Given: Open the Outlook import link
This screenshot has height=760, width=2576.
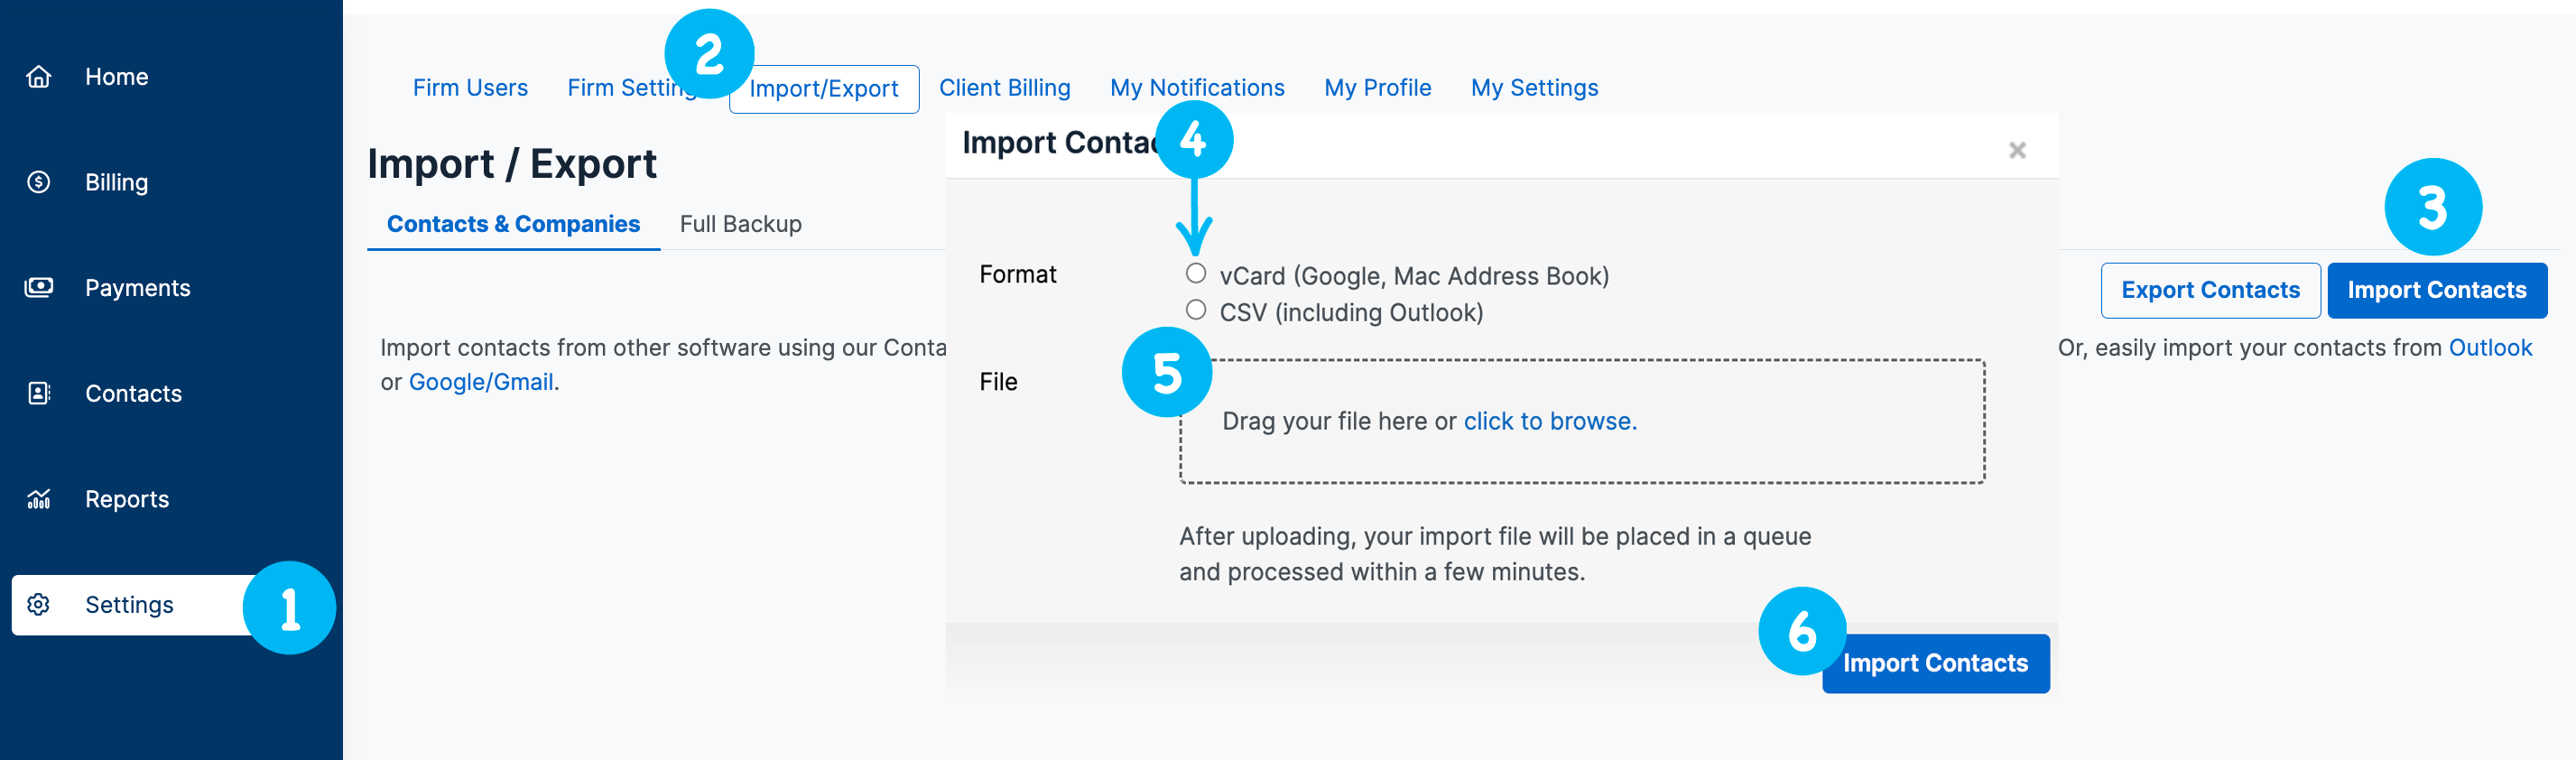Looking at the screenshot, I should 2489,348.
